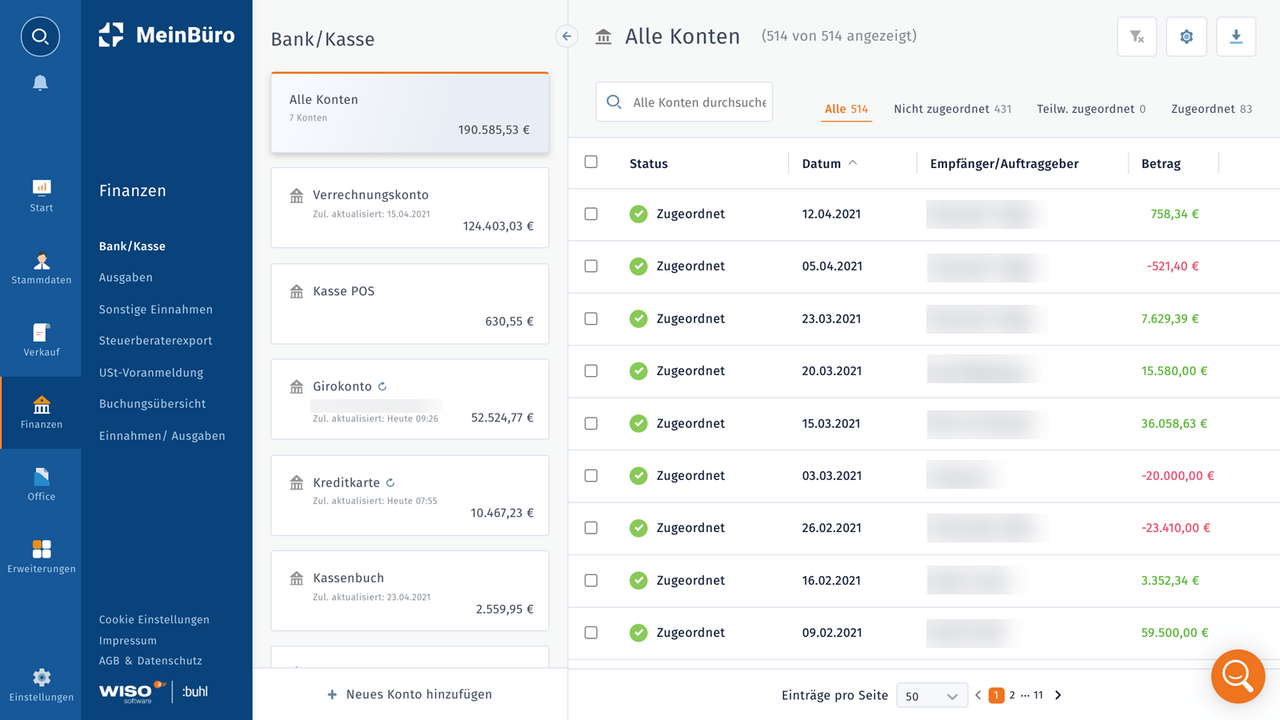Focus Alle Konten durchsuchen search field
Viewport: 1280px width, 720px height.
point(684,102)
